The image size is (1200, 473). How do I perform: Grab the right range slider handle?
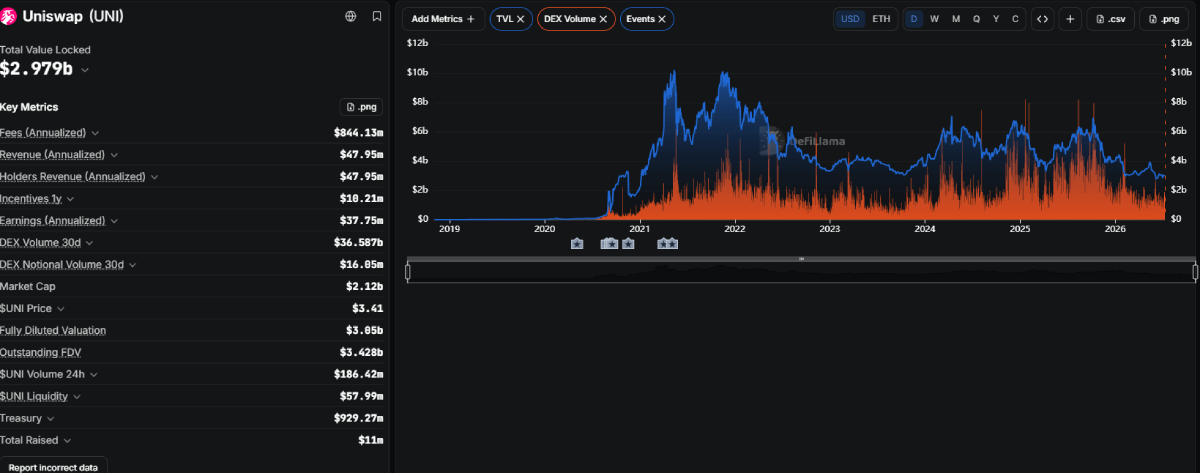pyautogui.click(x=1195, y=272)
